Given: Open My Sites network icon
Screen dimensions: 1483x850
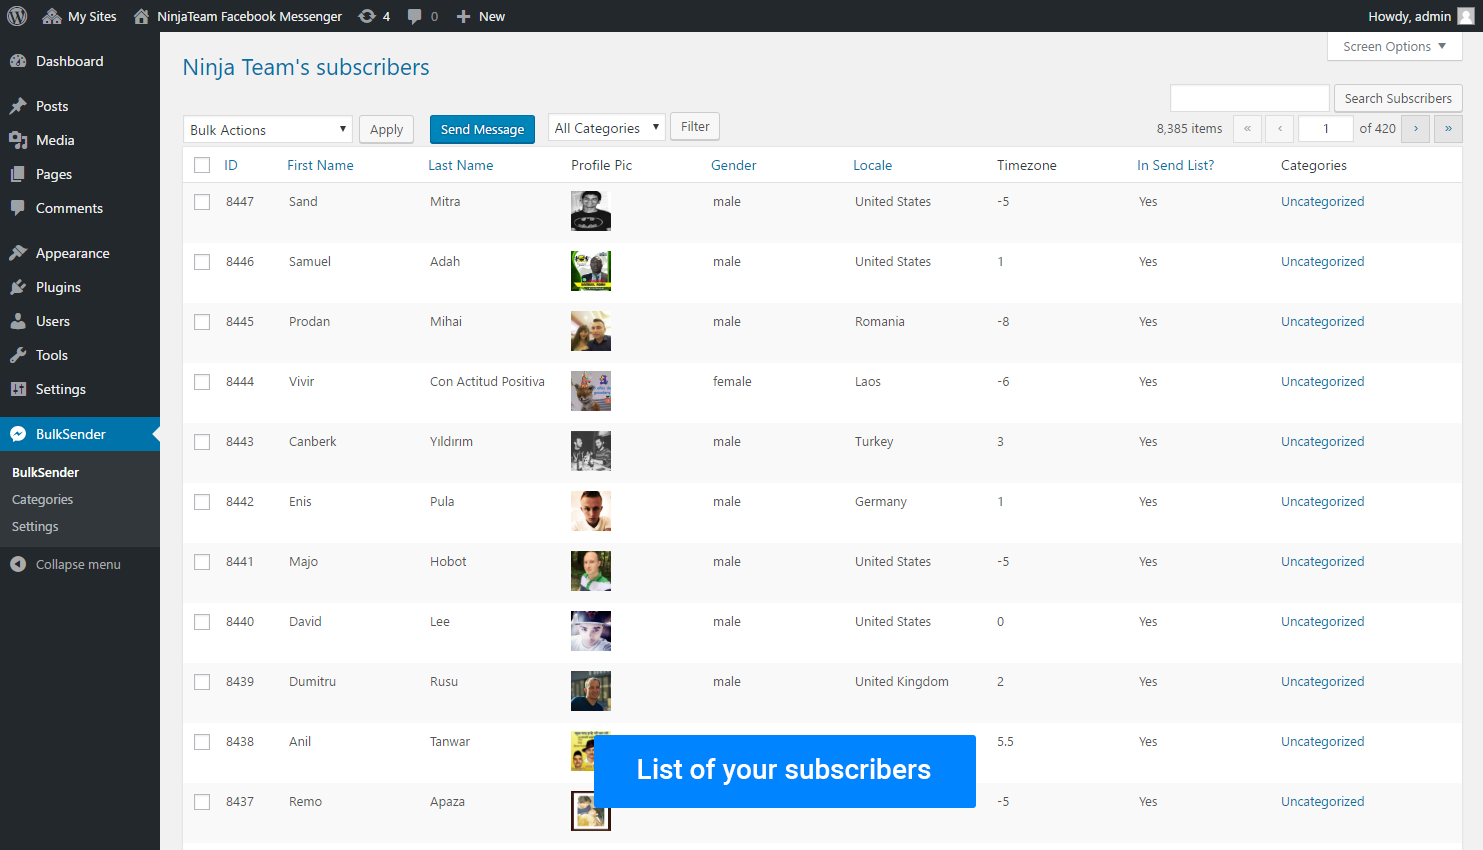Looking at the screenshot, I should click(x=52, y=16).
